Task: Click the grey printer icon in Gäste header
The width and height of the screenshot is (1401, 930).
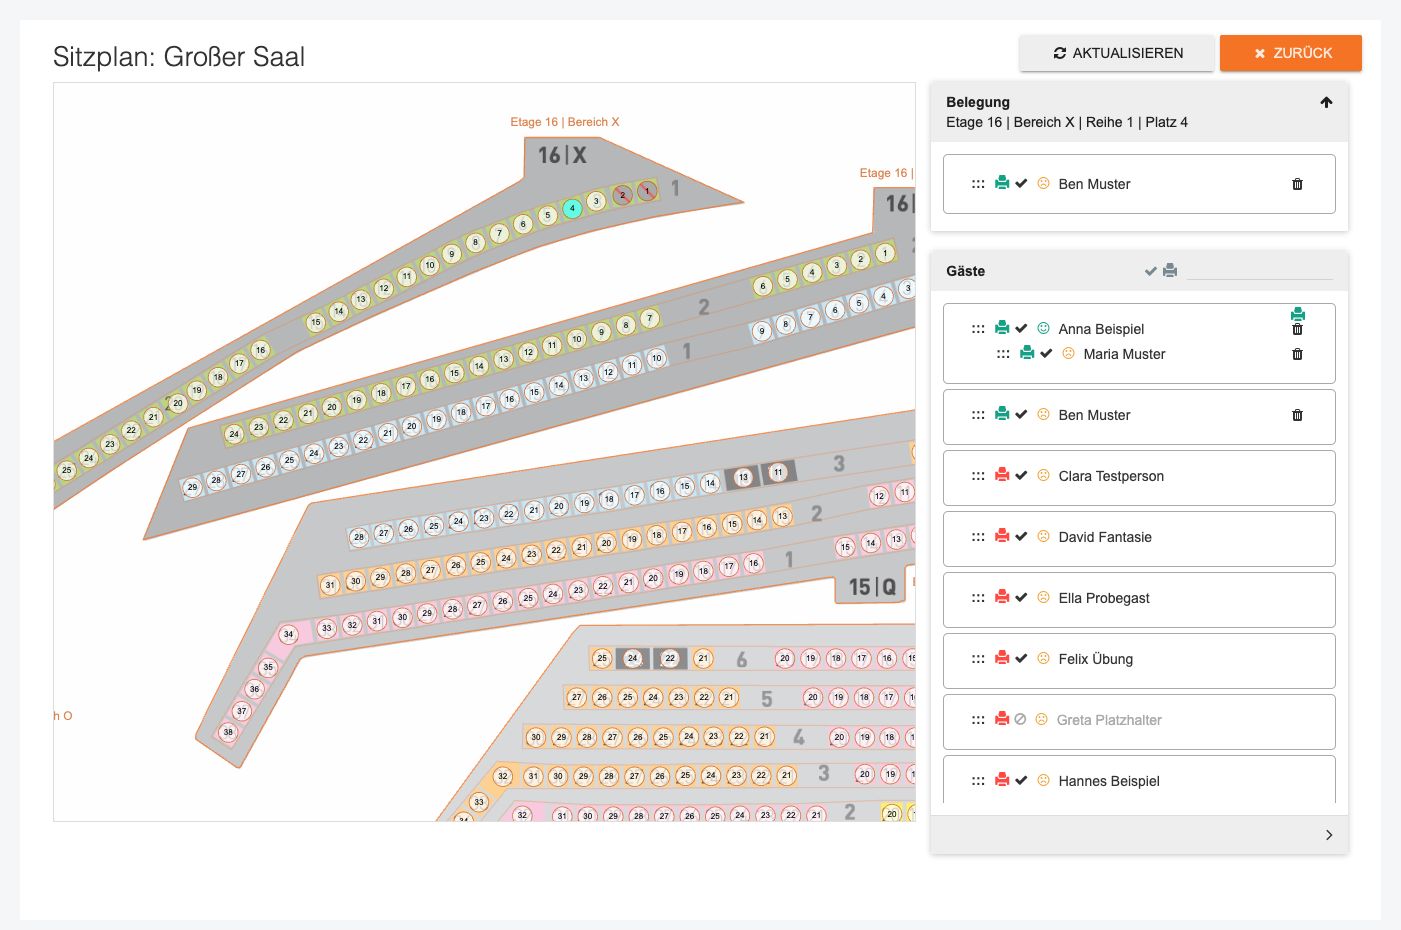Action: point(1170,270)
